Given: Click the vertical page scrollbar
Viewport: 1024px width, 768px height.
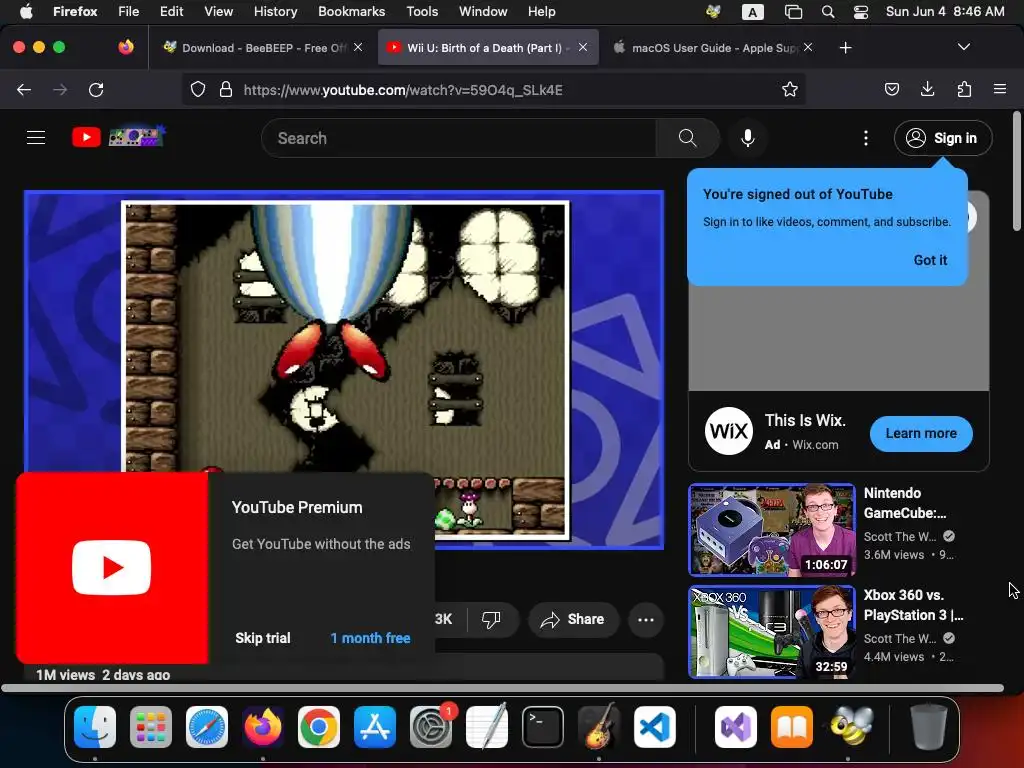Looking at the screenshot, I should click(x=1016, y=171).
